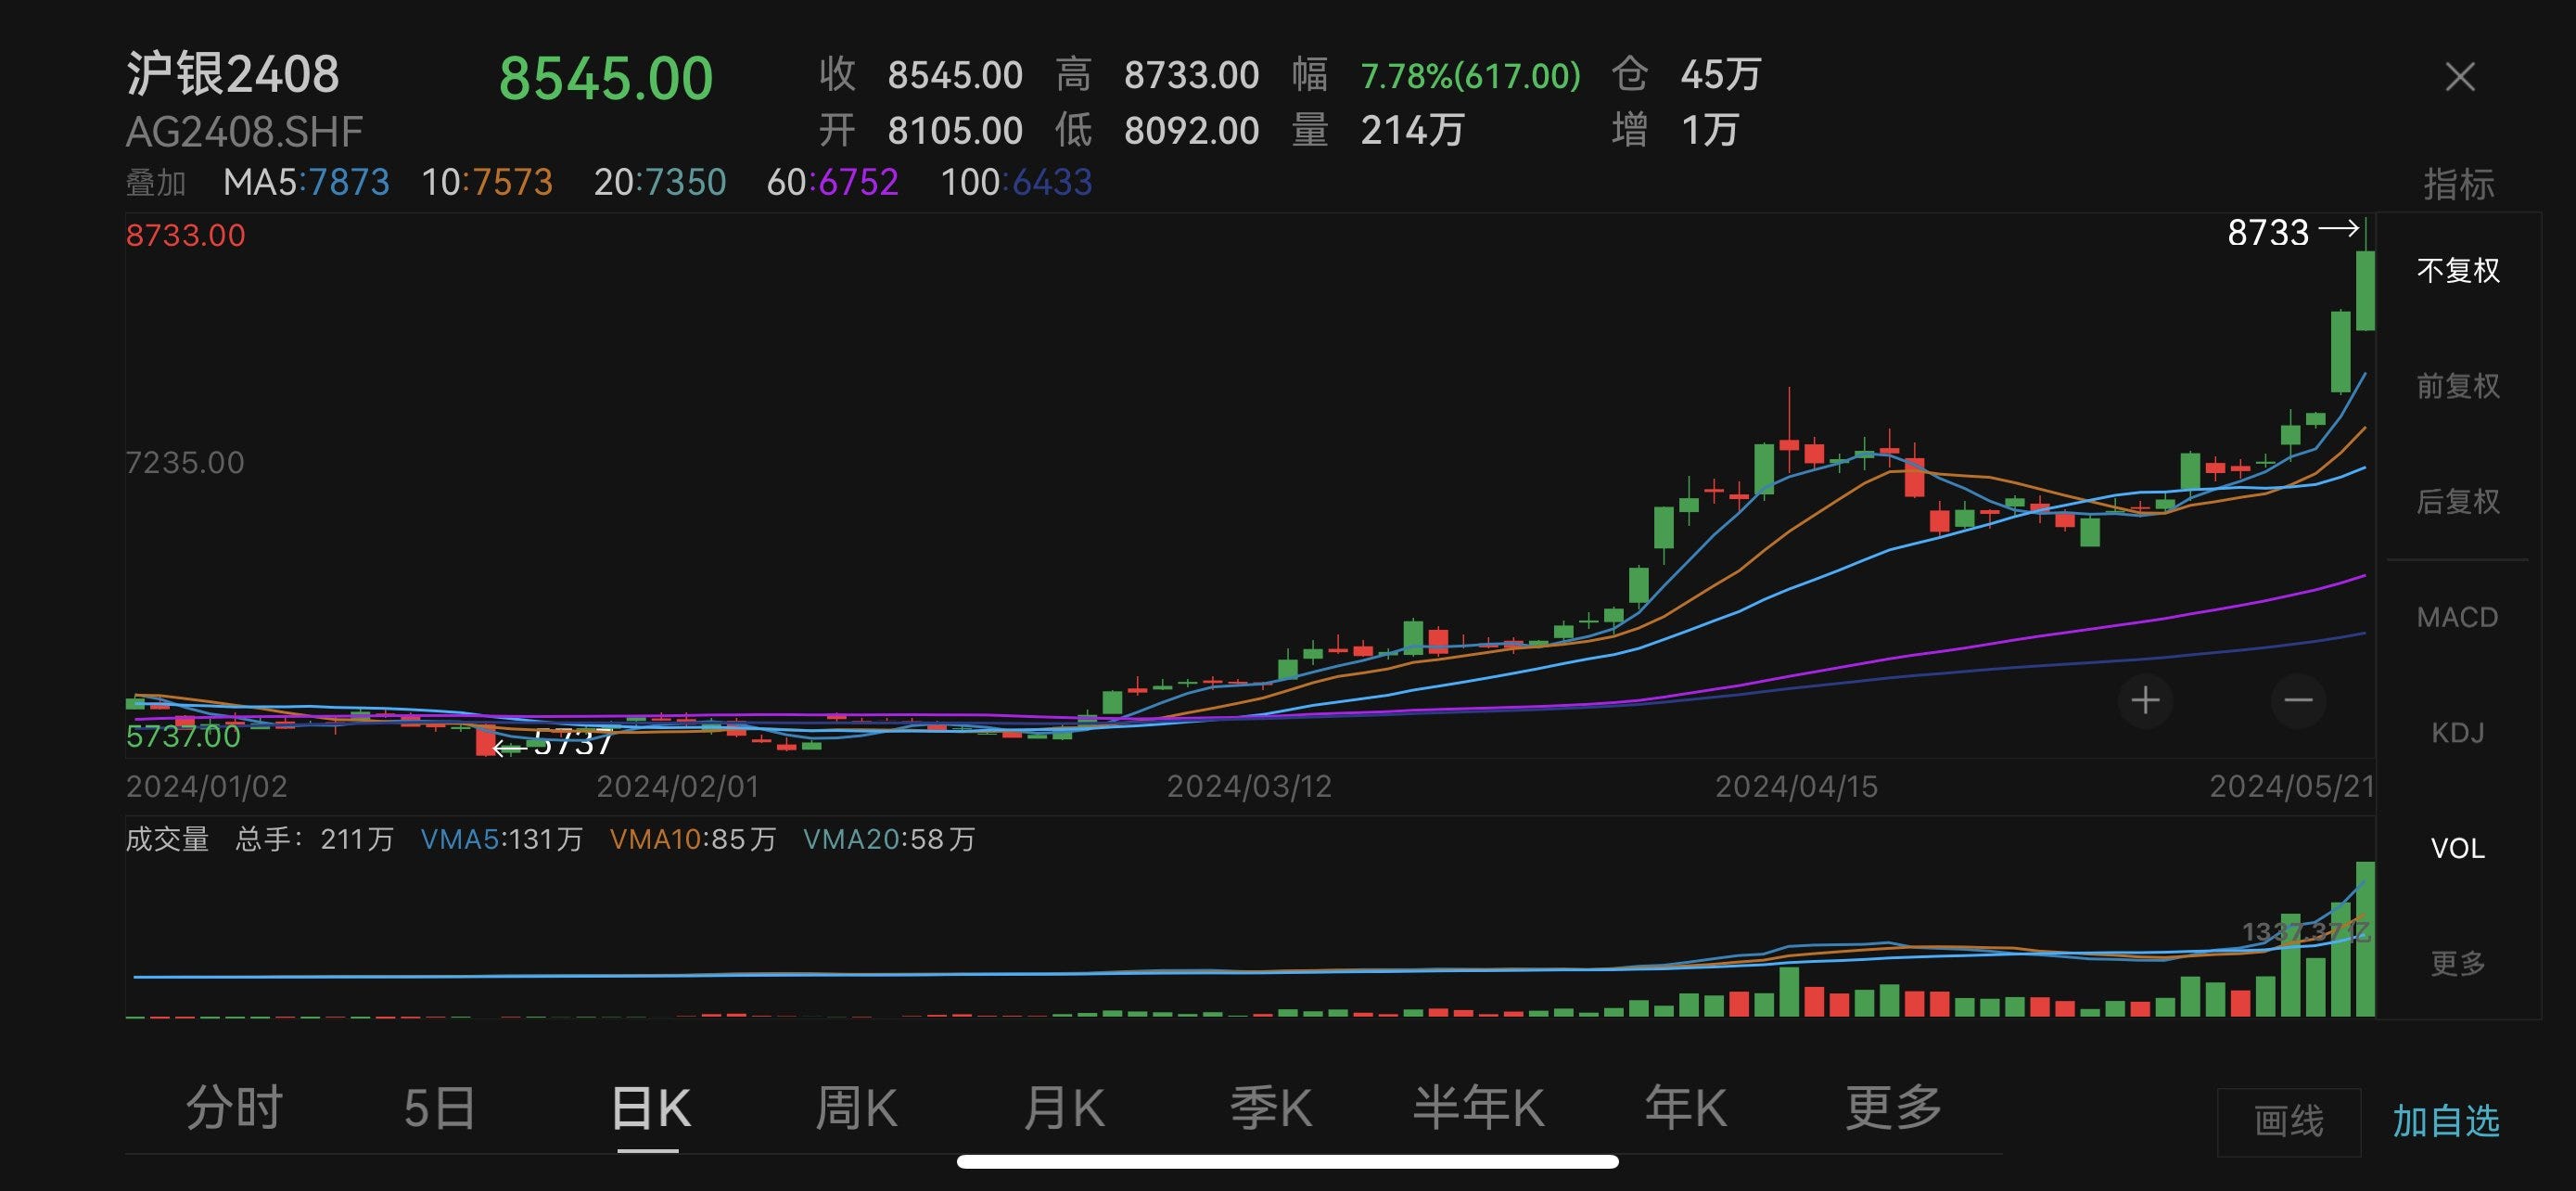Tap the latest green candlestick at 8733
Screen dimensions: 2576x1191
[2365, 290]
